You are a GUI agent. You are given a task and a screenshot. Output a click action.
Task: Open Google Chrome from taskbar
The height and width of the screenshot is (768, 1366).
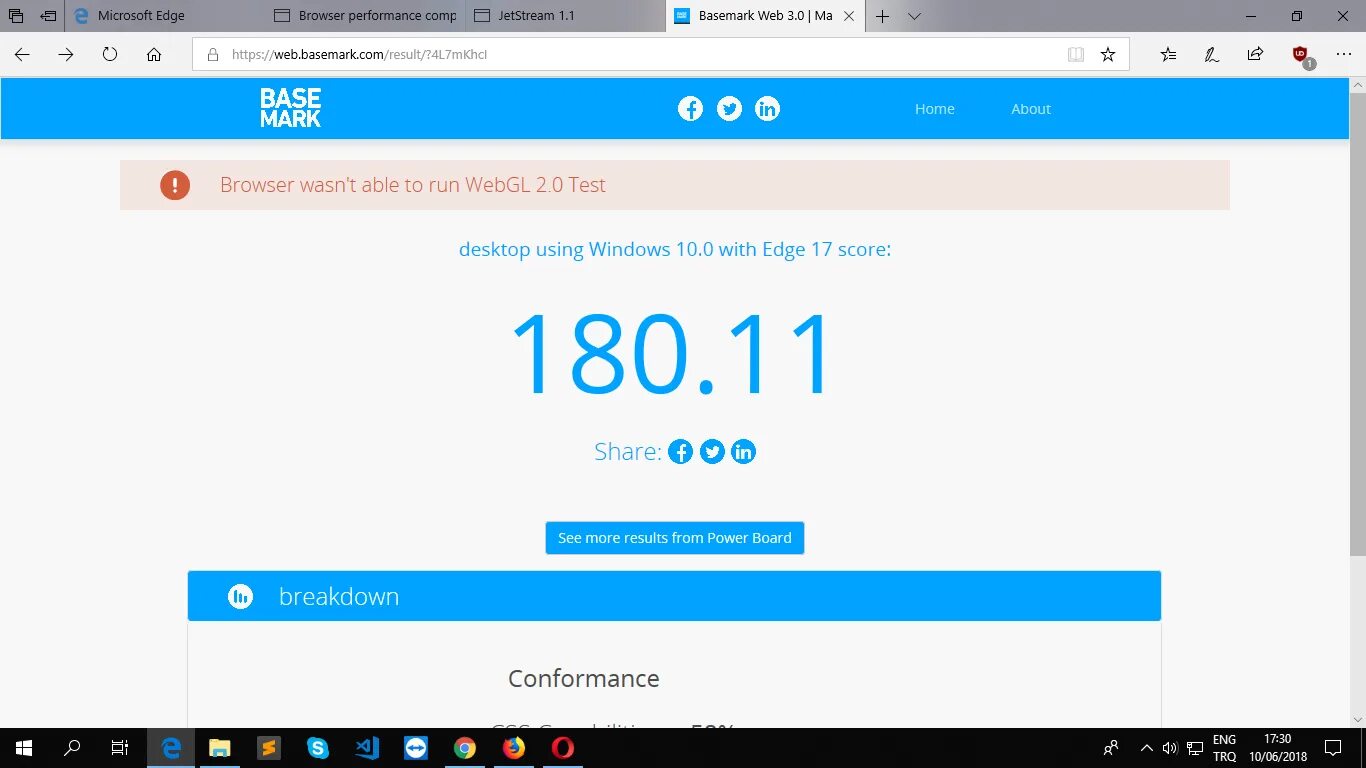[465, 748]
